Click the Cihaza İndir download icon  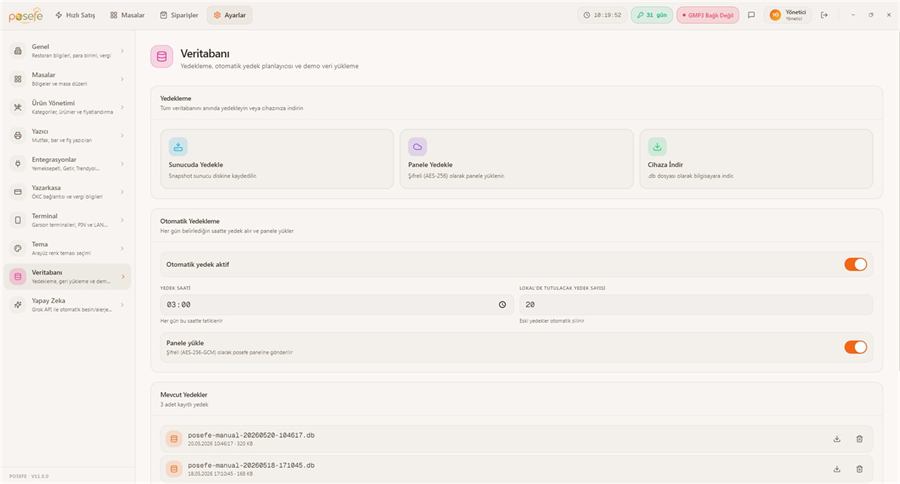coord(657,147)
